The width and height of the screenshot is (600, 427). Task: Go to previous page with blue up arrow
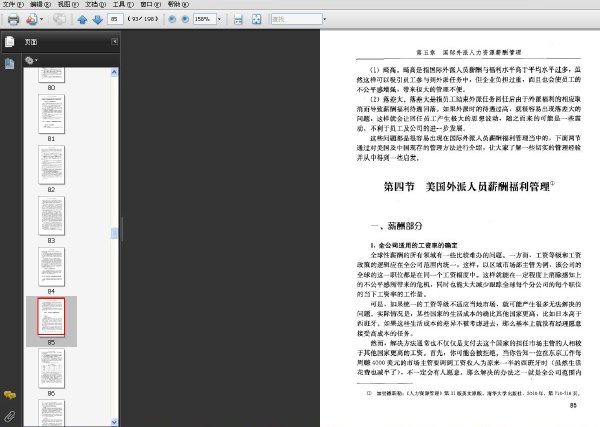coord(82,20)
